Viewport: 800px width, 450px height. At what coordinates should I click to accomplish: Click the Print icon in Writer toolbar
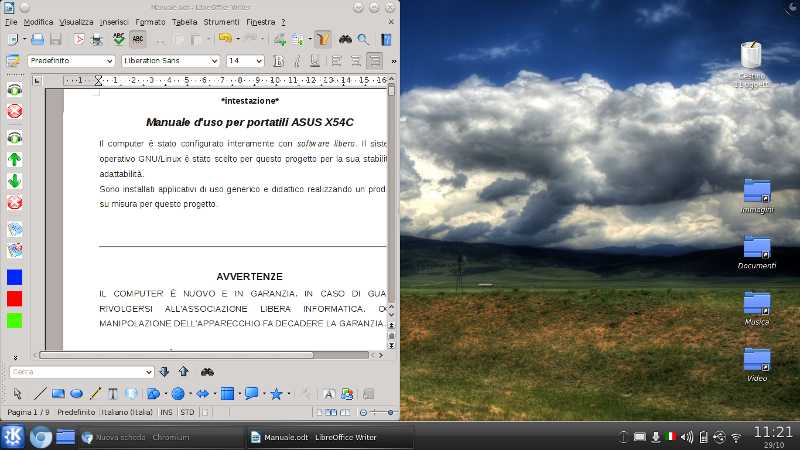click(96, 39)
